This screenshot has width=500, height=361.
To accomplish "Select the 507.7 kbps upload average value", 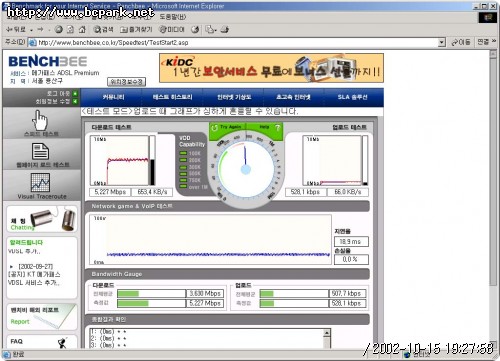I will pyautogui.click(x=347, y=294).
